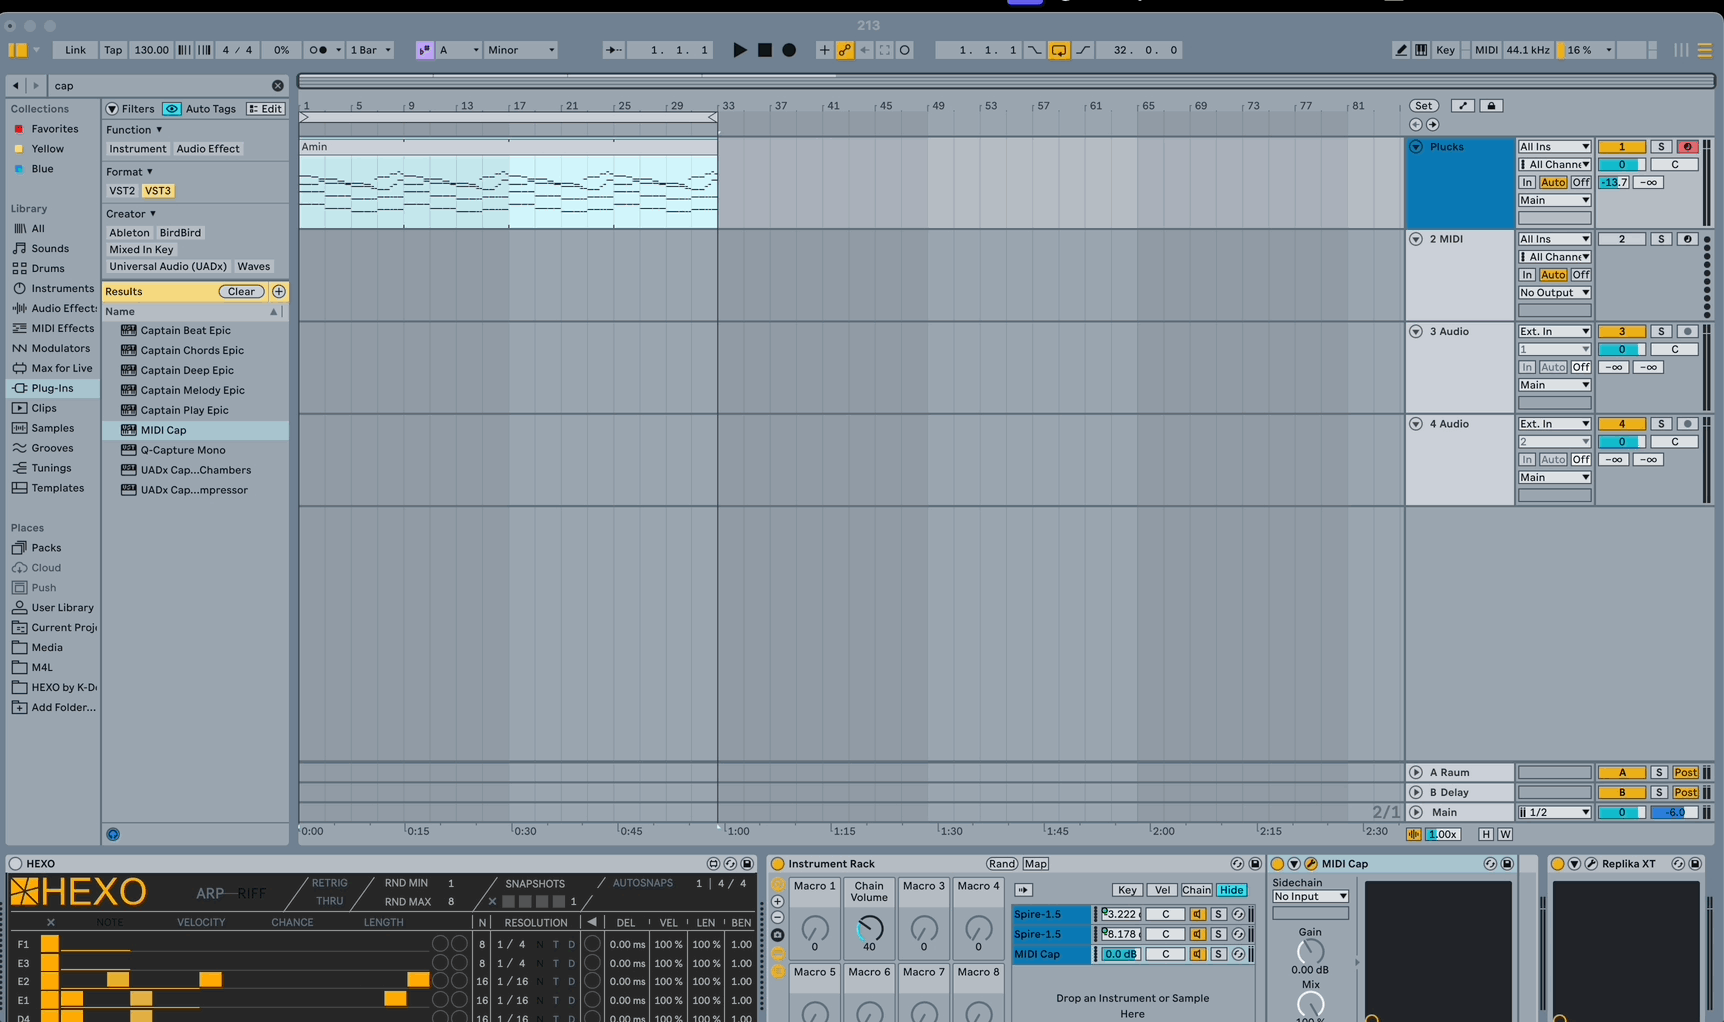This screenshot has width=1724, height=1022.
Task: Open the Minor scale dropdown
Action: 521,50
